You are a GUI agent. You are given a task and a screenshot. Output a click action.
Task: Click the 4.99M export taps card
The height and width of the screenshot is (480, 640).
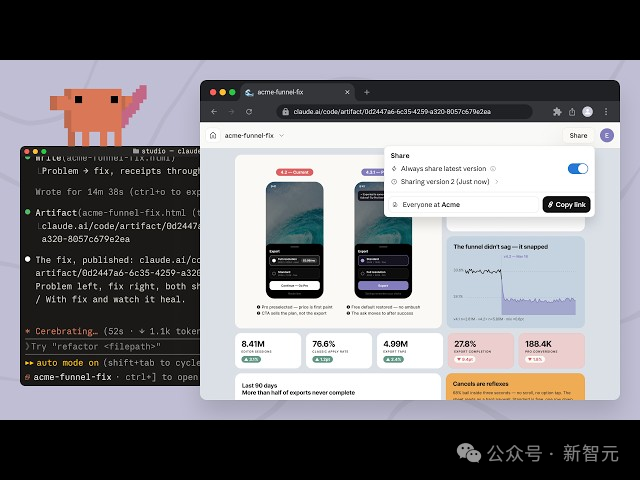click(410, 351)
